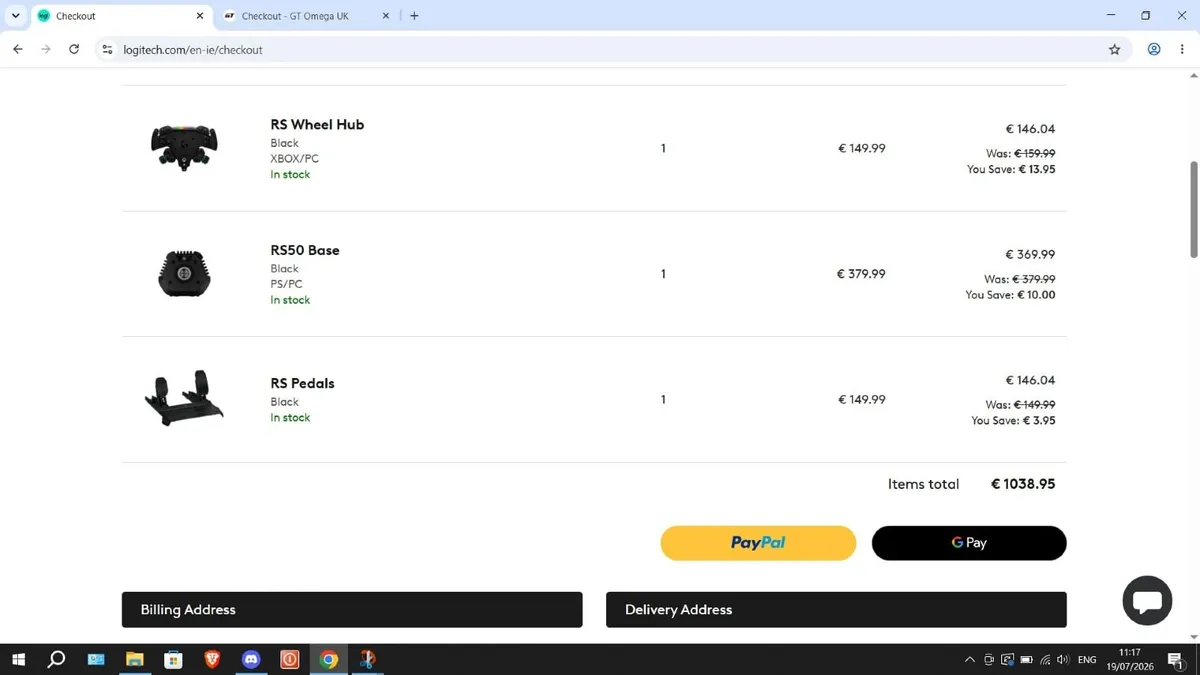Viewport: 1200px width, 675px height.
Task: Bookmark this page with the star icon
Action: (1114, 49)
